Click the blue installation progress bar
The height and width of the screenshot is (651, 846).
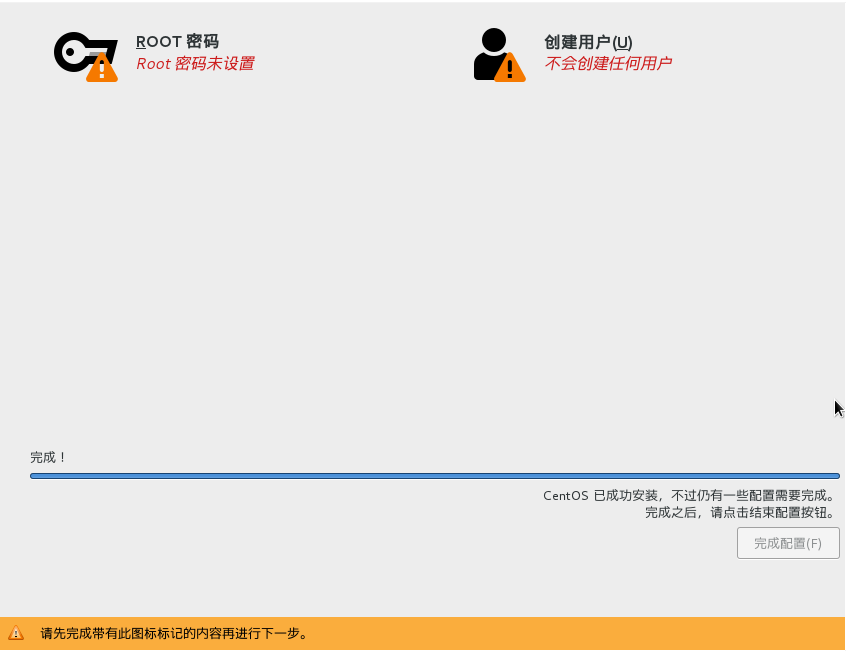[x=435, y=475]
